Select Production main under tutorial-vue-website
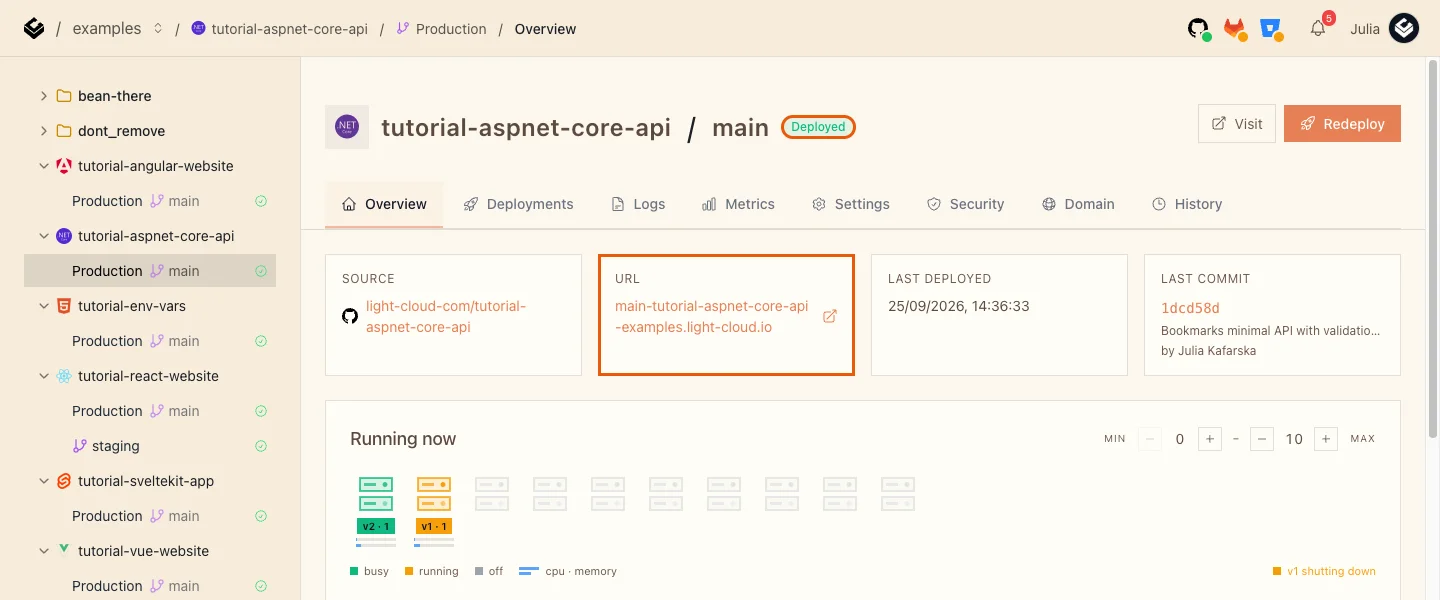1440x600 pixels. 150,586
